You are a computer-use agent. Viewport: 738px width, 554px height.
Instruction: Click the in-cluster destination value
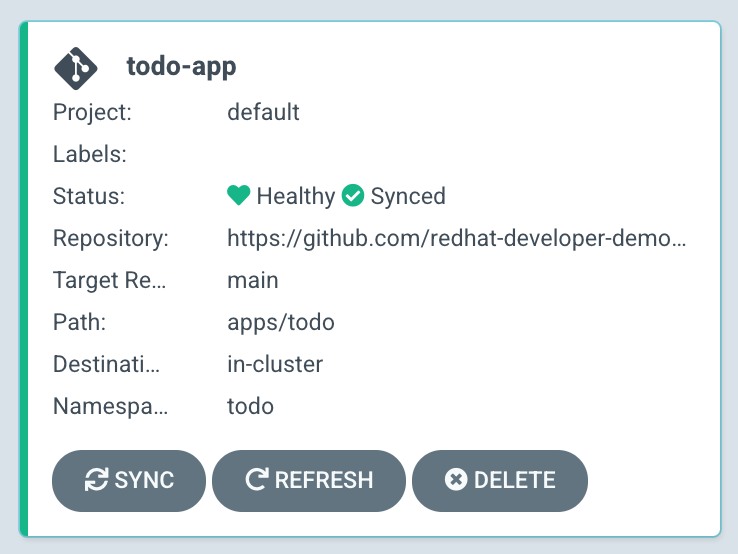click(275, 364)
